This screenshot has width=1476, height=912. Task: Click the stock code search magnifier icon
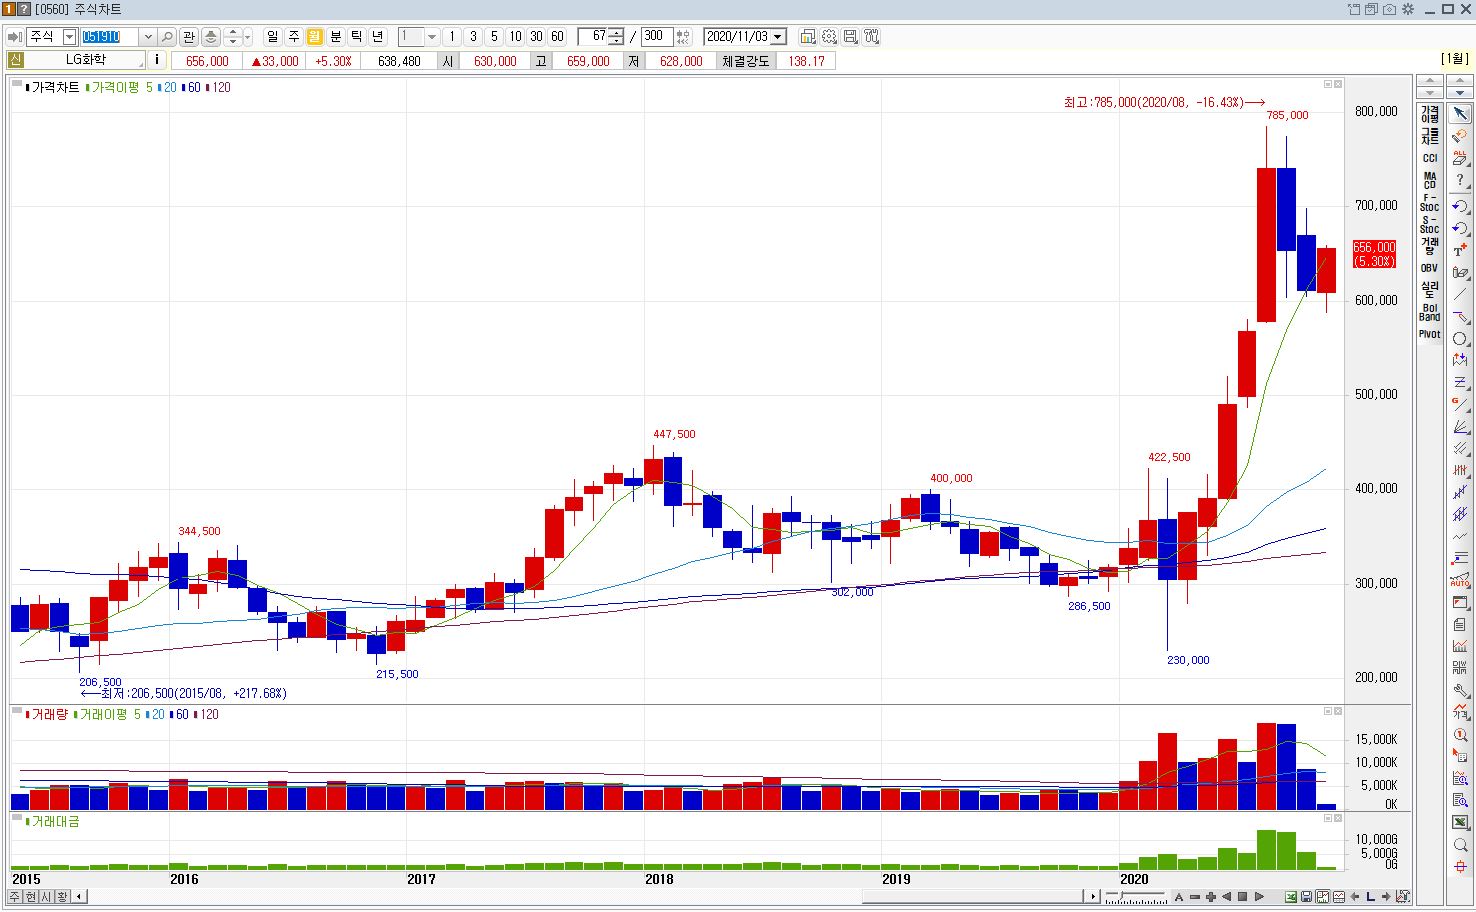click(167, 37)
